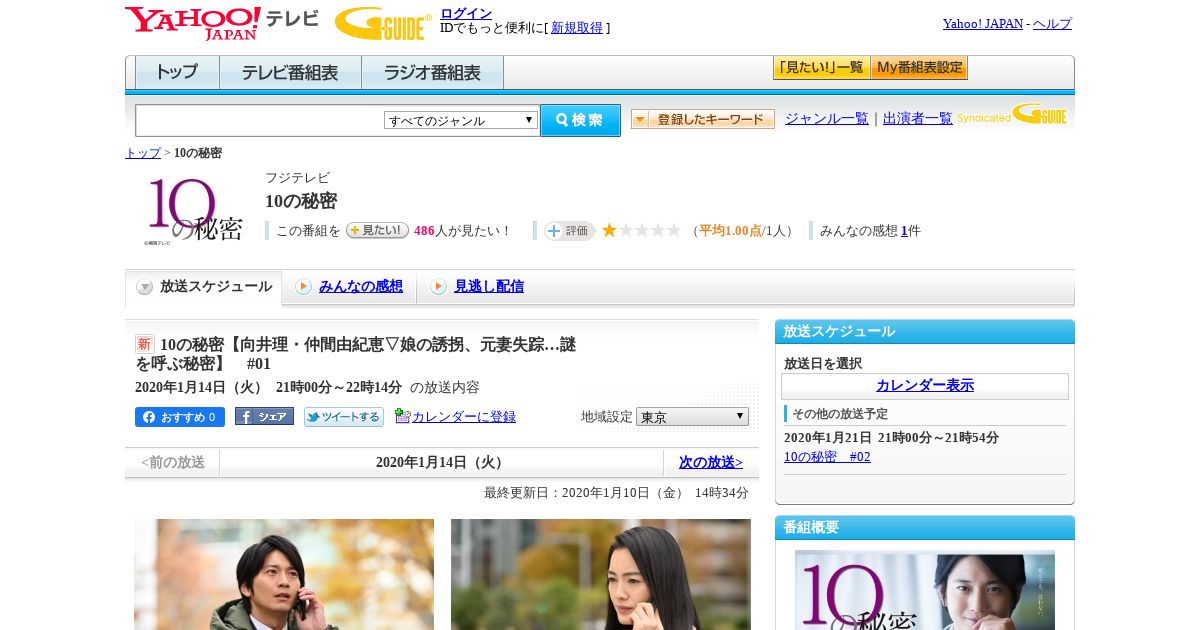Open the すべてのジャンル genre dropdown
1200x630 pixels.
(x=461, y=120)
